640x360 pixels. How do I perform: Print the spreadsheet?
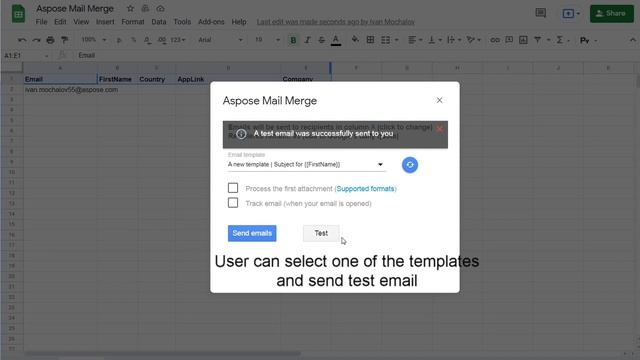[50, 40]
